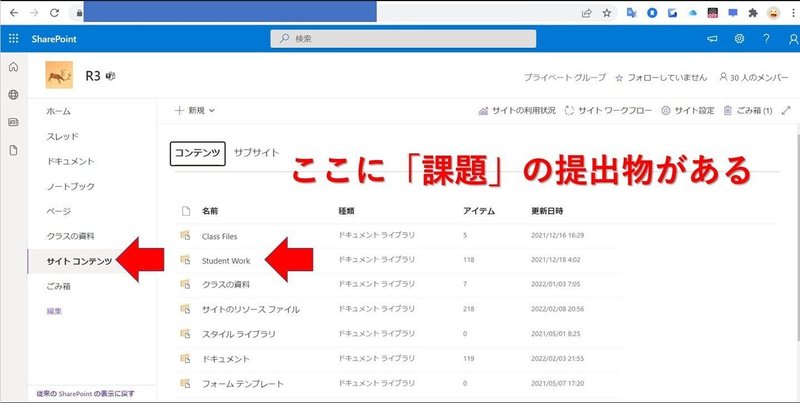800x403 pixels.
Task: Open the スタイル ライブラリ library
Action: [x=238, y=334]
